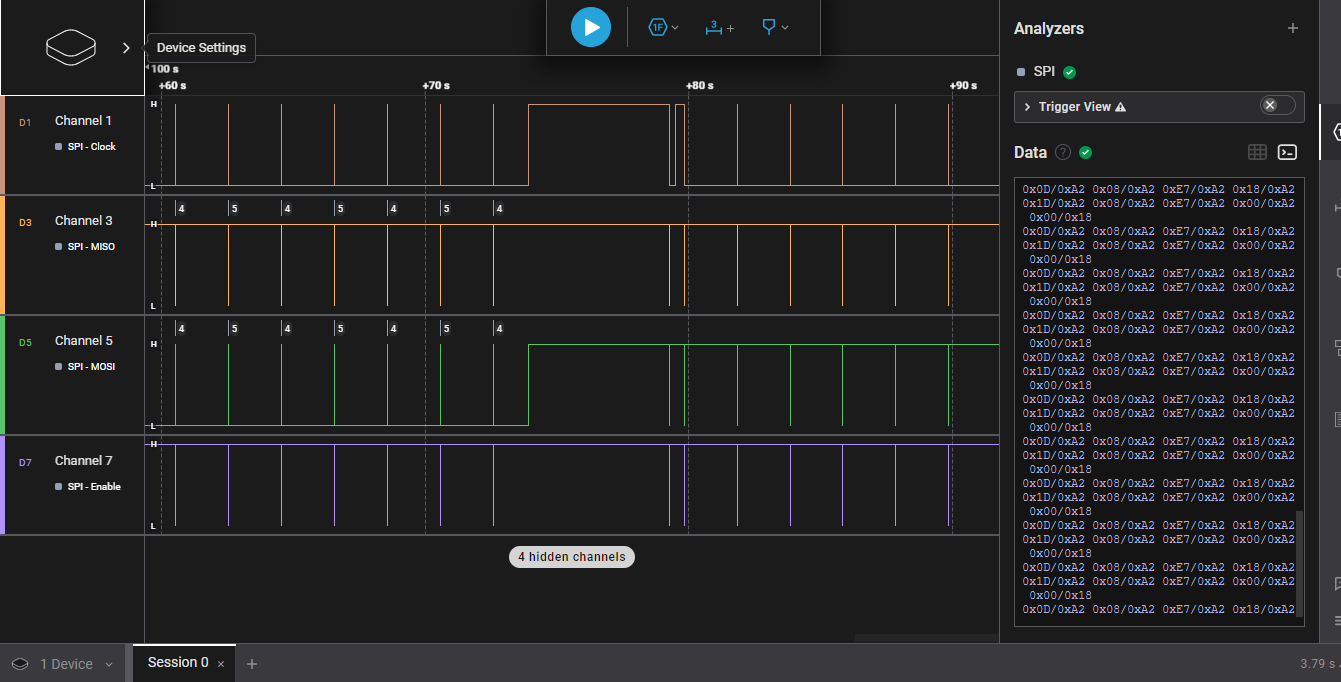Switch Data panel to terminal view

(1288, 152)
